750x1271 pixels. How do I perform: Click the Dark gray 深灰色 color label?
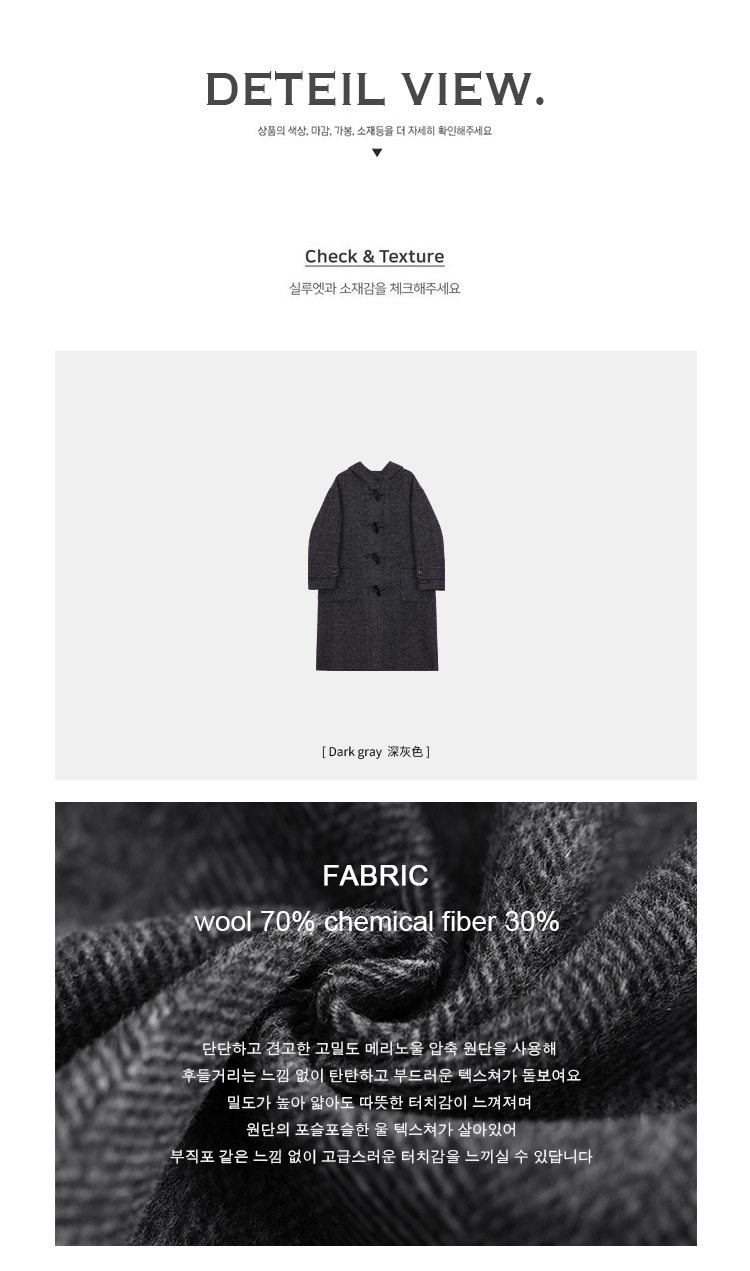pos(375,751)
